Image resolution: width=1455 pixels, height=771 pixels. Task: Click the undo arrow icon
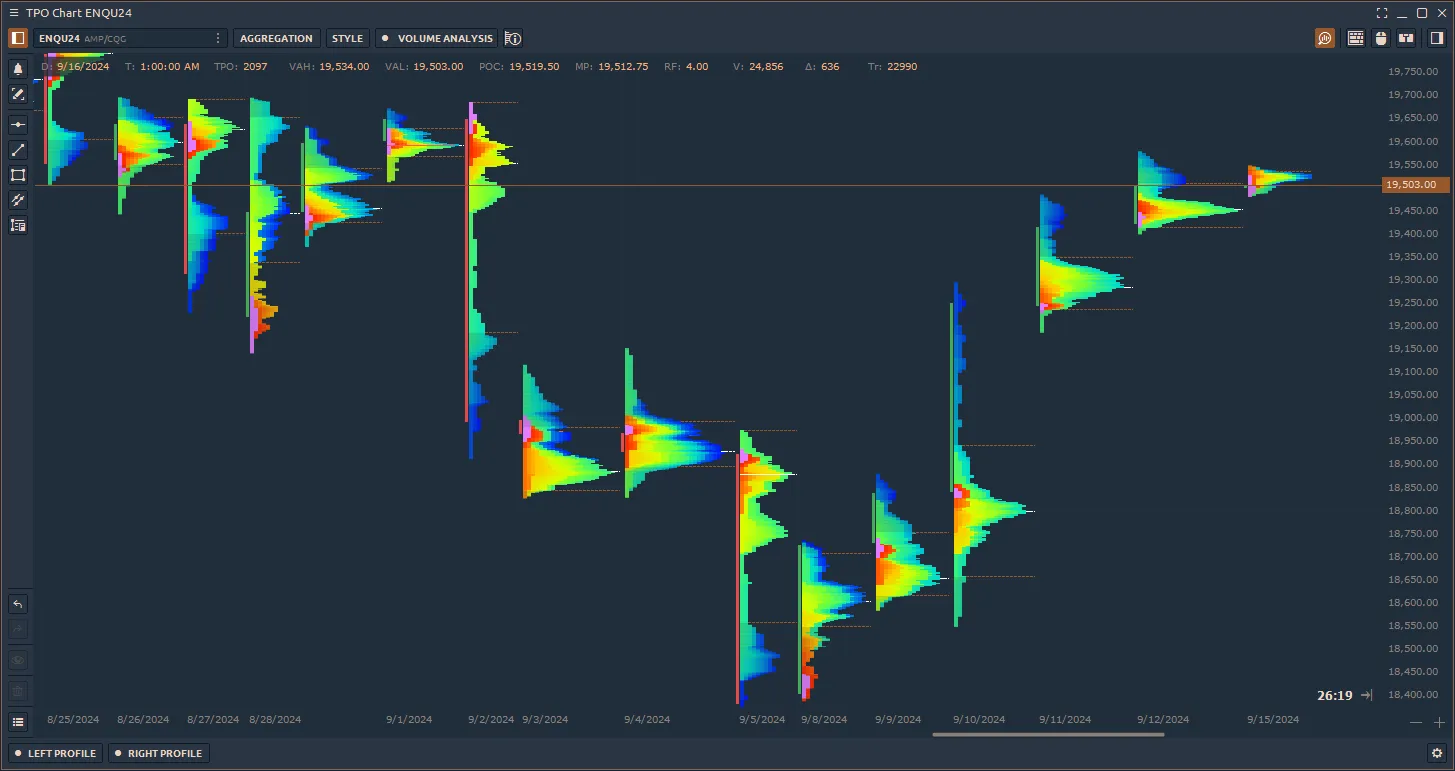click(x=18, y=604)
